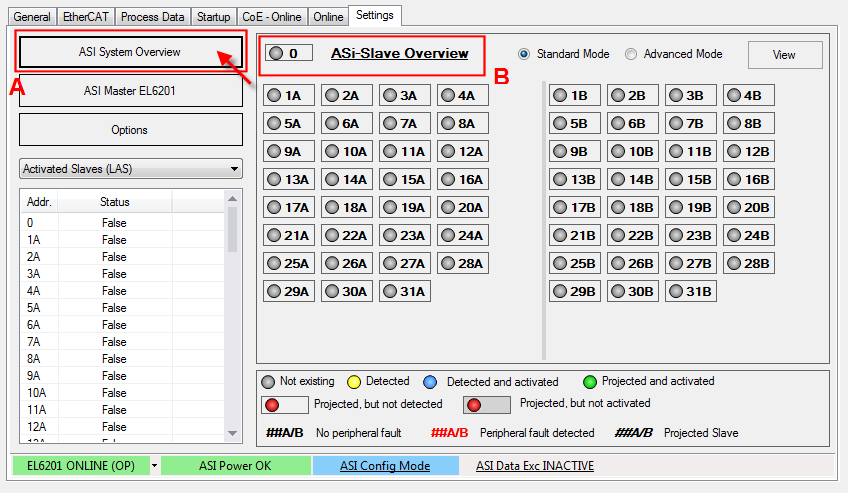Click the Addr. column header
848x493 pixels.
(x=39, y=202)
